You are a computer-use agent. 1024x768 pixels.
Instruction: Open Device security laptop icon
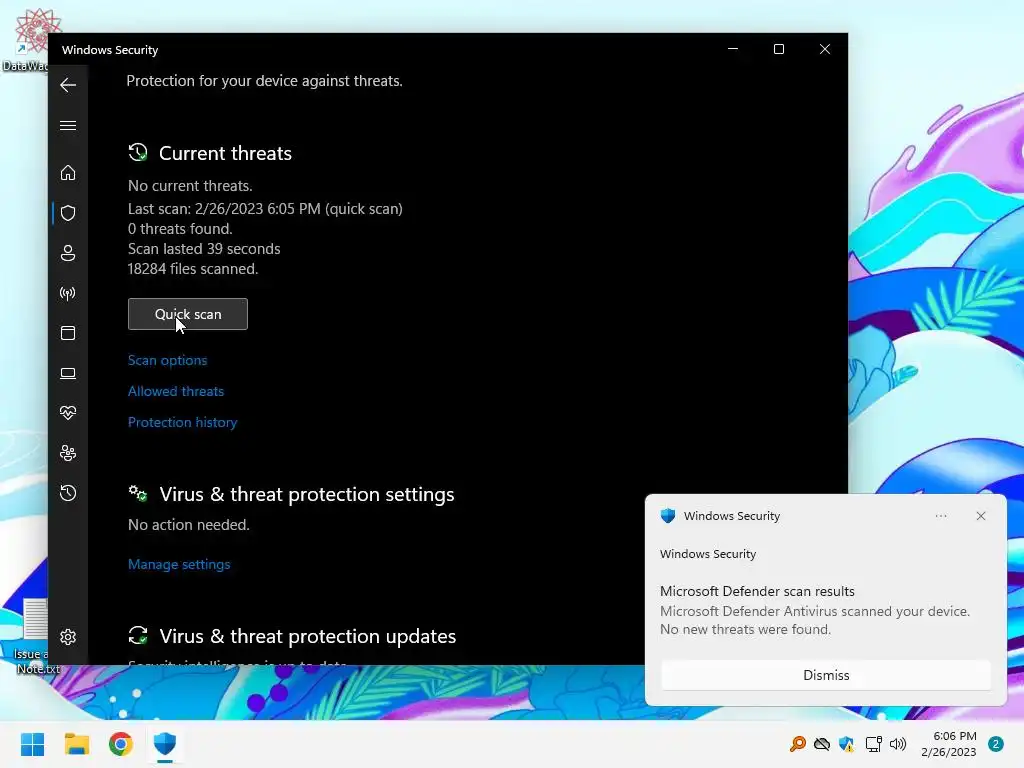(x=68, y=374)
